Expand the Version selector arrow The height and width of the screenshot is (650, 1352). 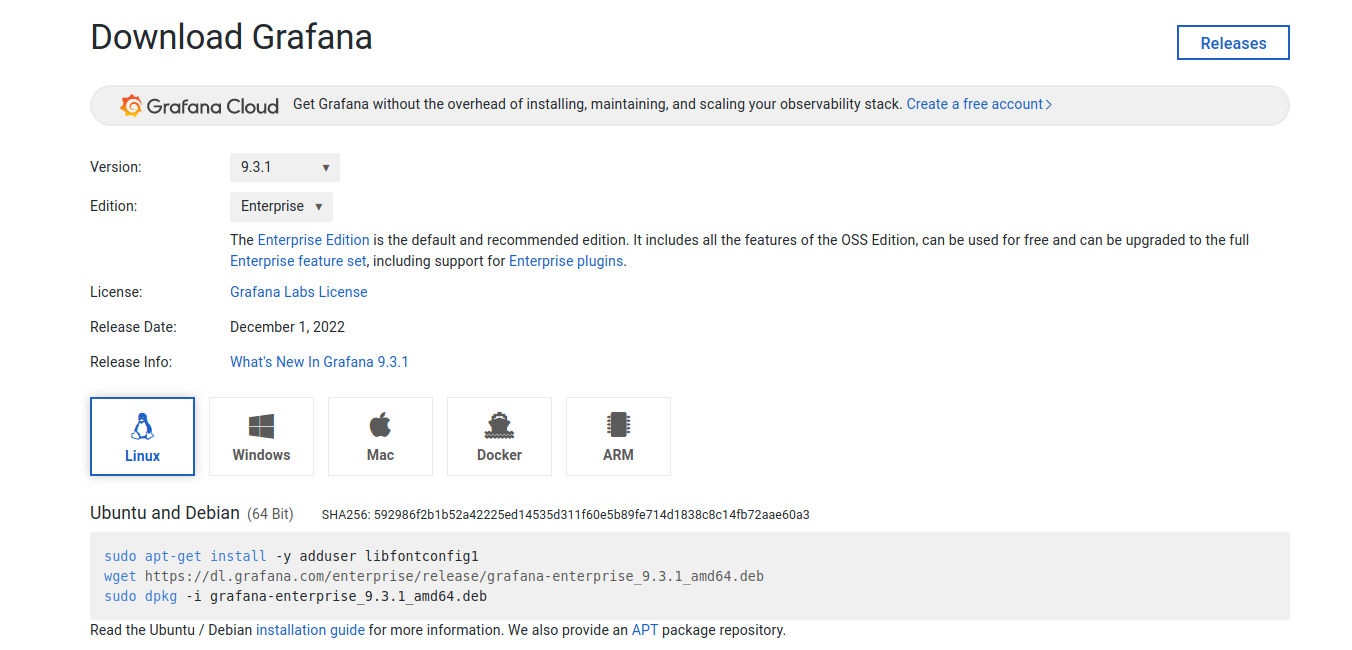point(327,167)
